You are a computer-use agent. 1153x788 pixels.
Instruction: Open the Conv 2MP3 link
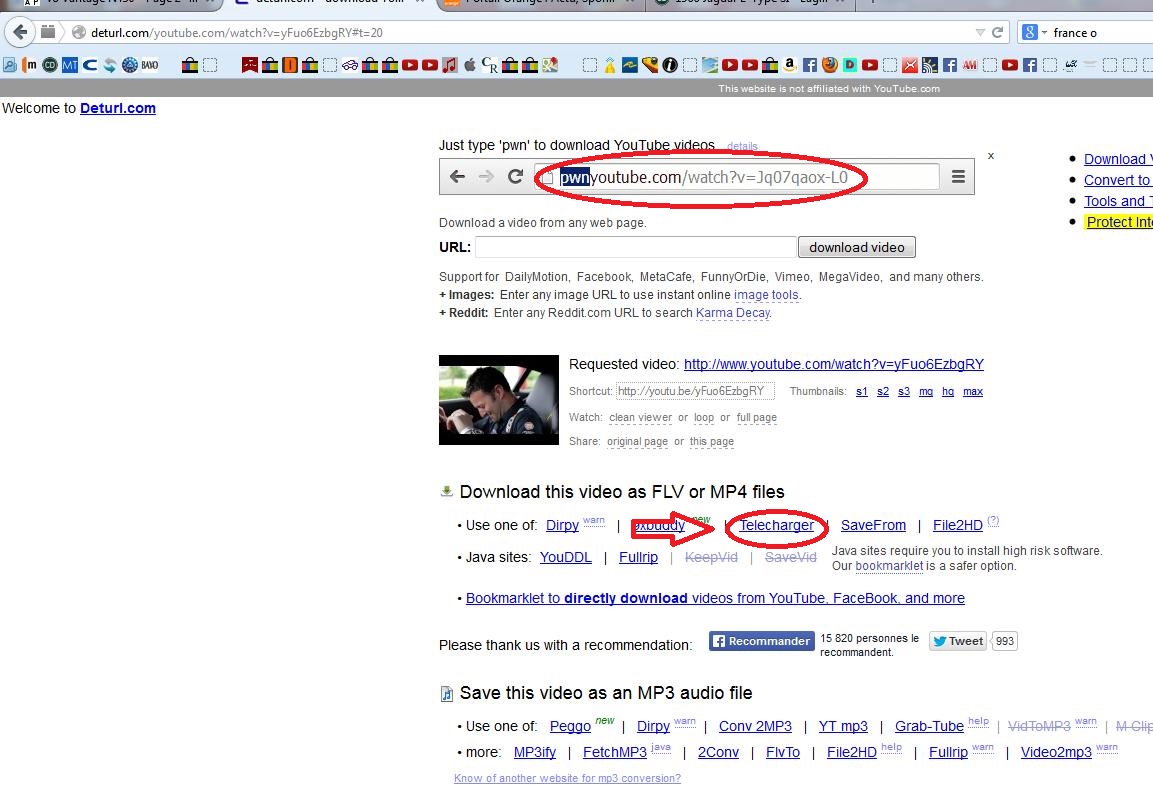[x=755, y=726]
